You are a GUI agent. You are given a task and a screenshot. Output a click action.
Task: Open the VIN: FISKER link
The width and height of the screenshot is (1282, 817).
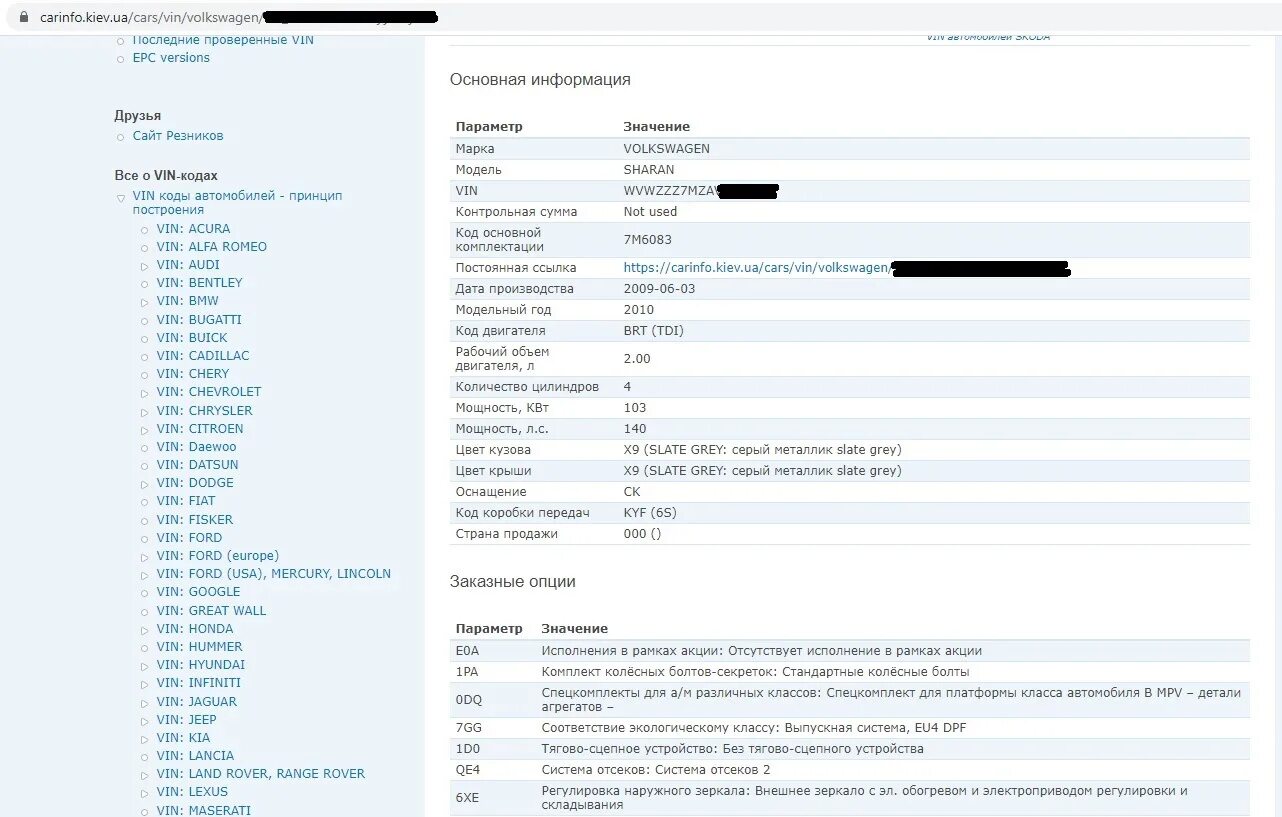[194, 520]
